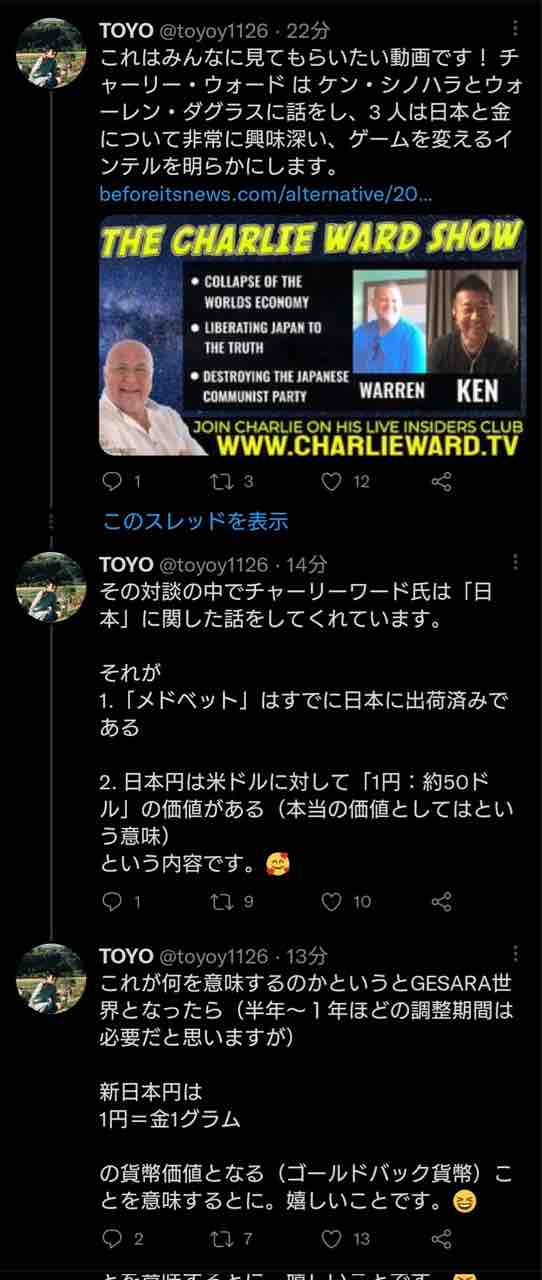Open more options on the 14分 tweet
The image size is (542, 1280).
515,564
